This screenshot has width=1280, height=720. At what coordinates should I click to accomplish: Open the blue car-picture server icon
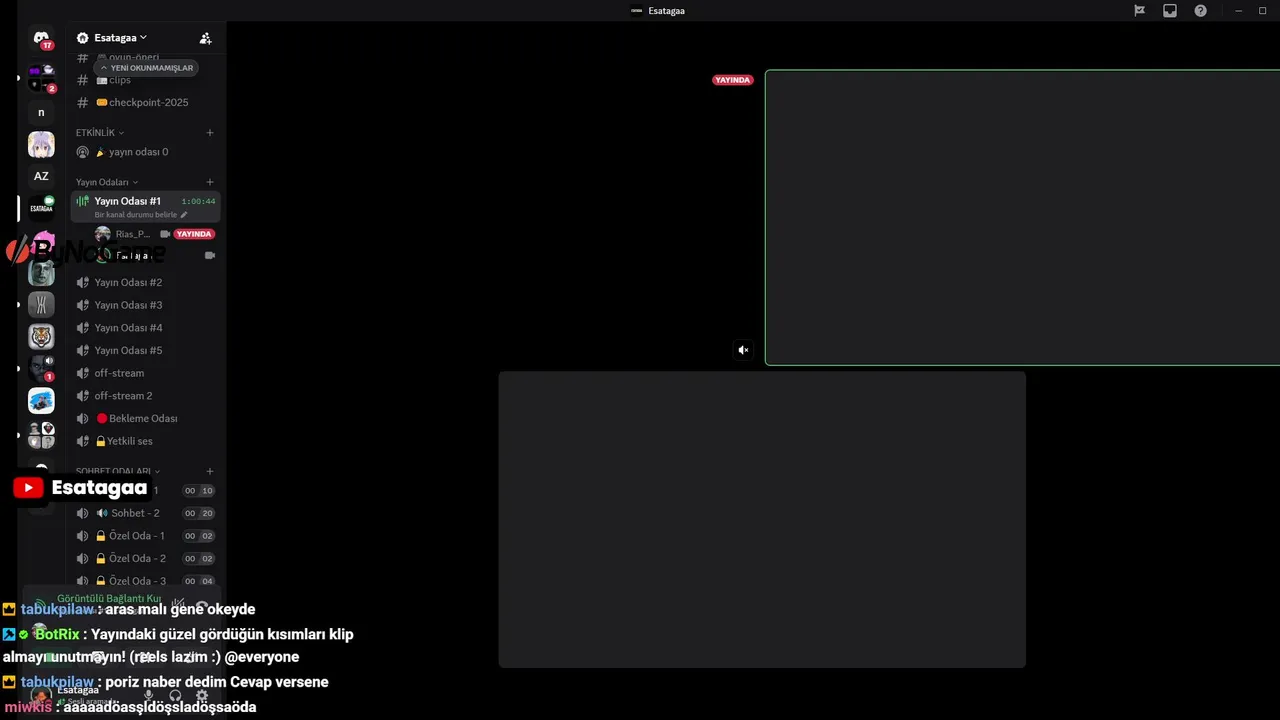click(41, 401)
